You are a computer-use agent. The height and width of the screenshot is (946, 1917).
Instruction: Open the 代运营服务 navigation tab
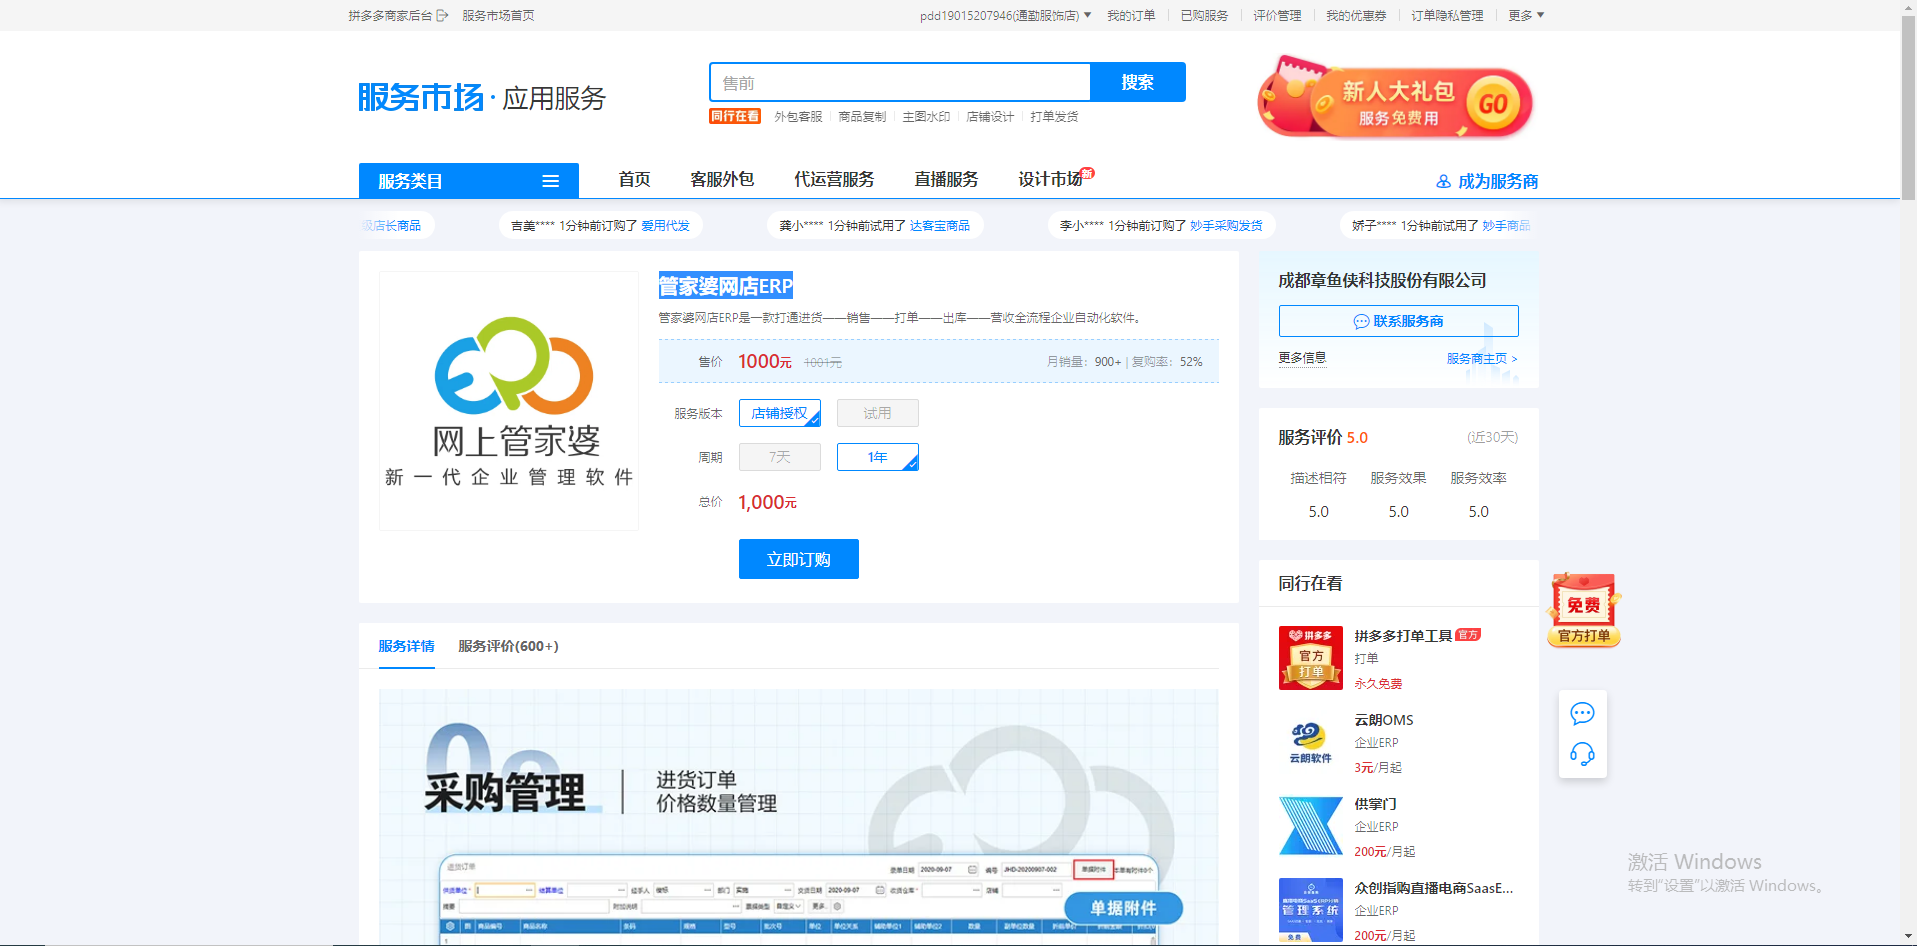pyautogui.click(x=834, y=179)
